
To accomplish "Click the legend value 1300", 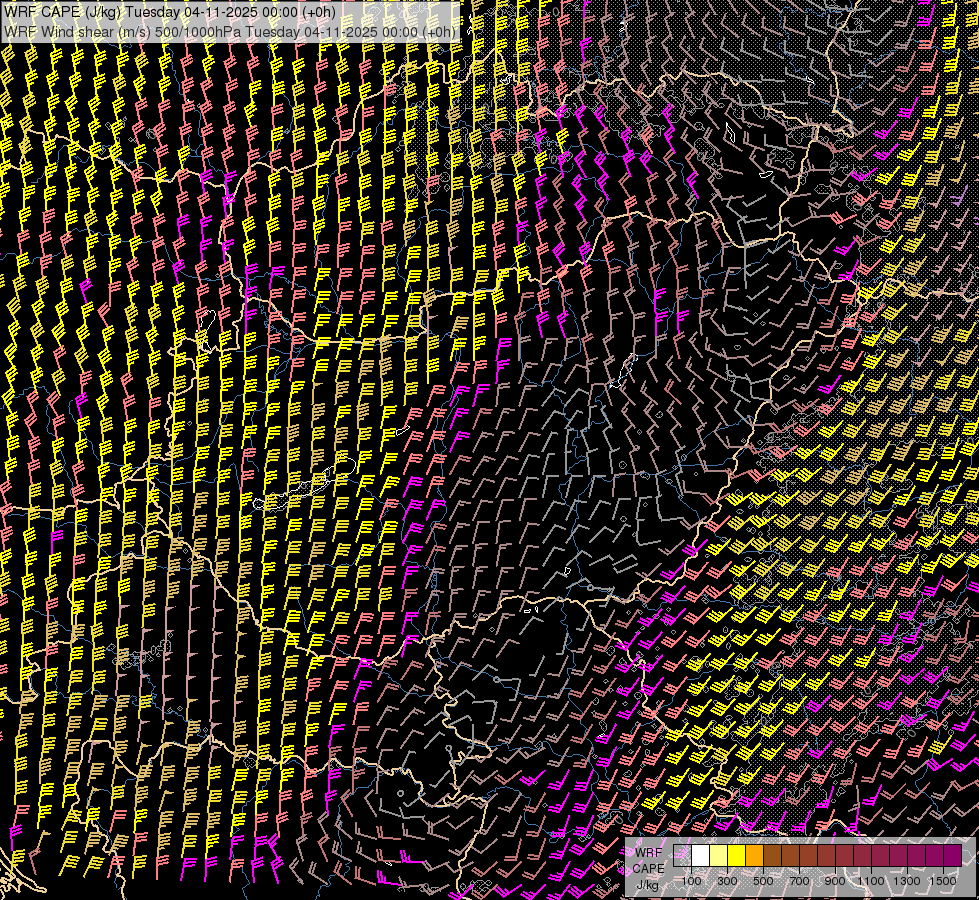I will tap(907, 881).
